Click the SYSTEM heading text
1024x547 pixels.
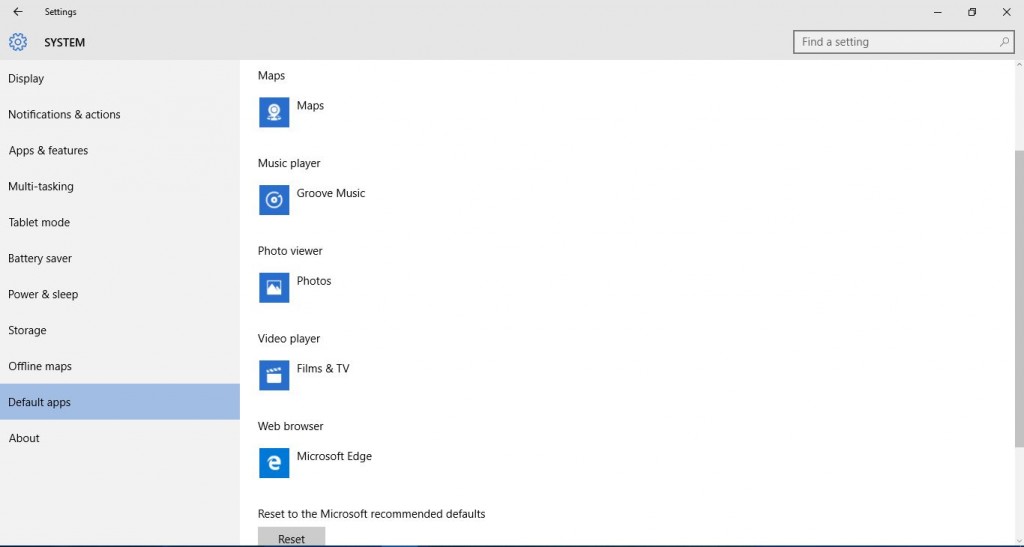65,42
